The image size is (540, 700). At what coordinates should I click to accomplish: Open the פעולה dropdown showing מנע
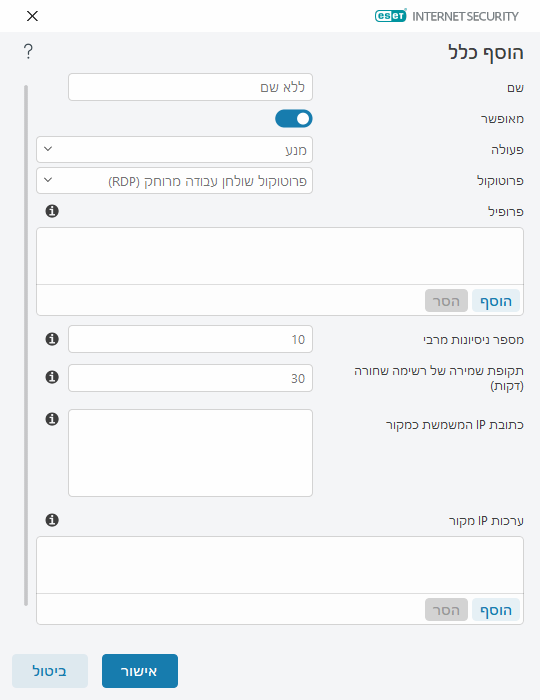pyautogui.click(x=174, y=150)
